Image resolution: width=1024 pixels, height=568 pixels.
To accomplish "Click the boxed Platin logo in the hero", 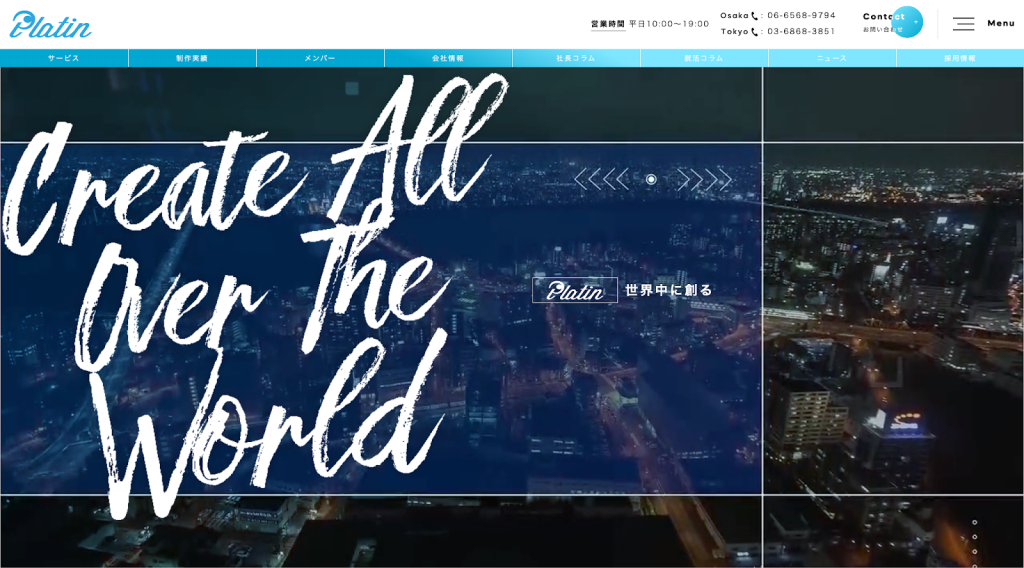I will coord(575,290).
